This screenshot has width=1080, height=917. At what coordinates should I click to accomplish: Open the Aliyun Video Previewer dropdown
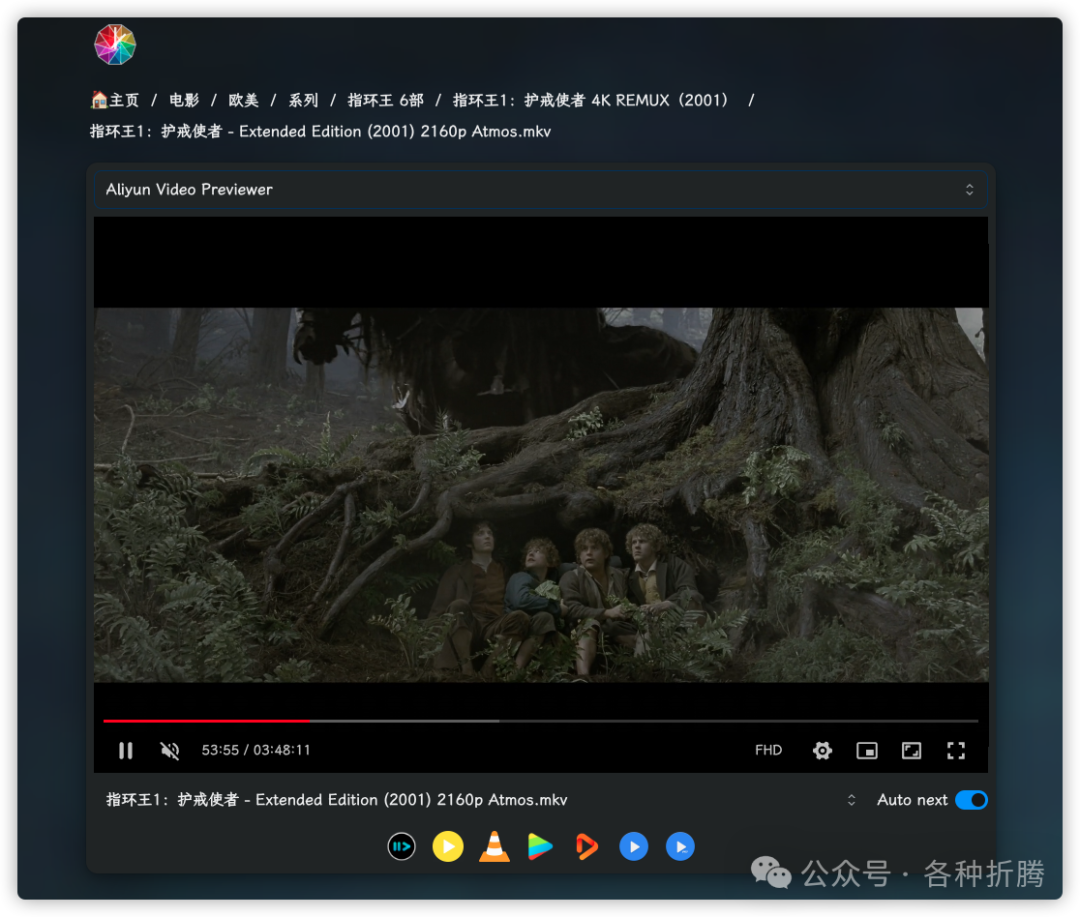point(541,189)
